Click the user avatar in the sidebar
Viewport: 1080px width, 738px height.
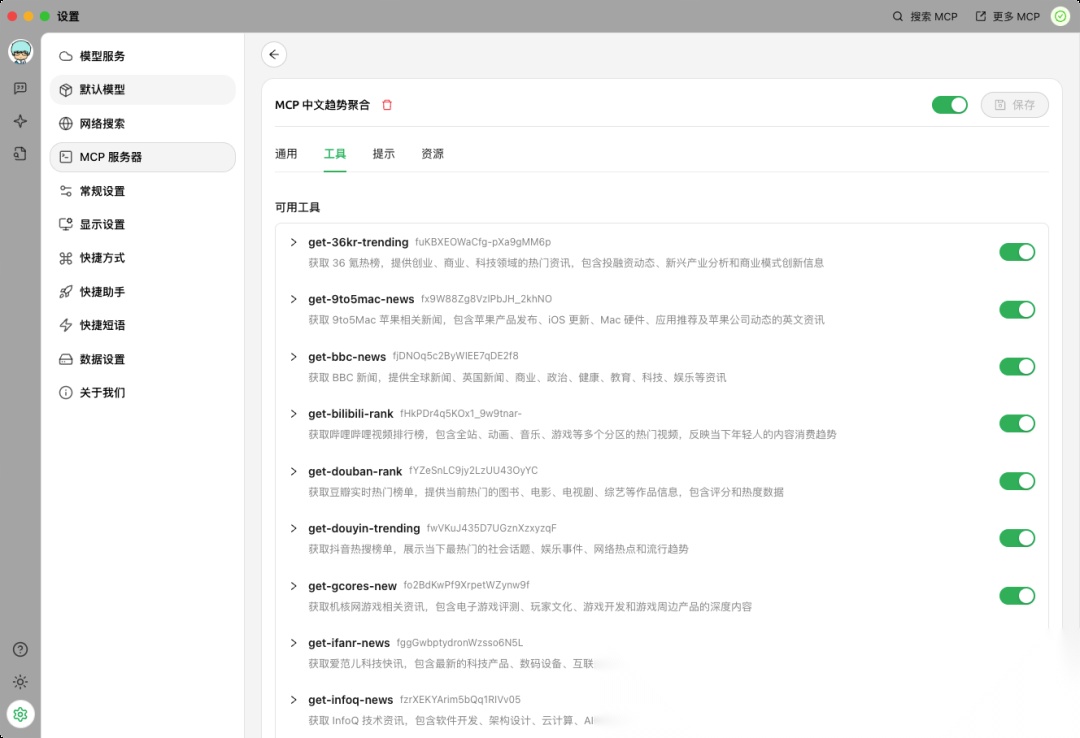click(x=20, y=52)
